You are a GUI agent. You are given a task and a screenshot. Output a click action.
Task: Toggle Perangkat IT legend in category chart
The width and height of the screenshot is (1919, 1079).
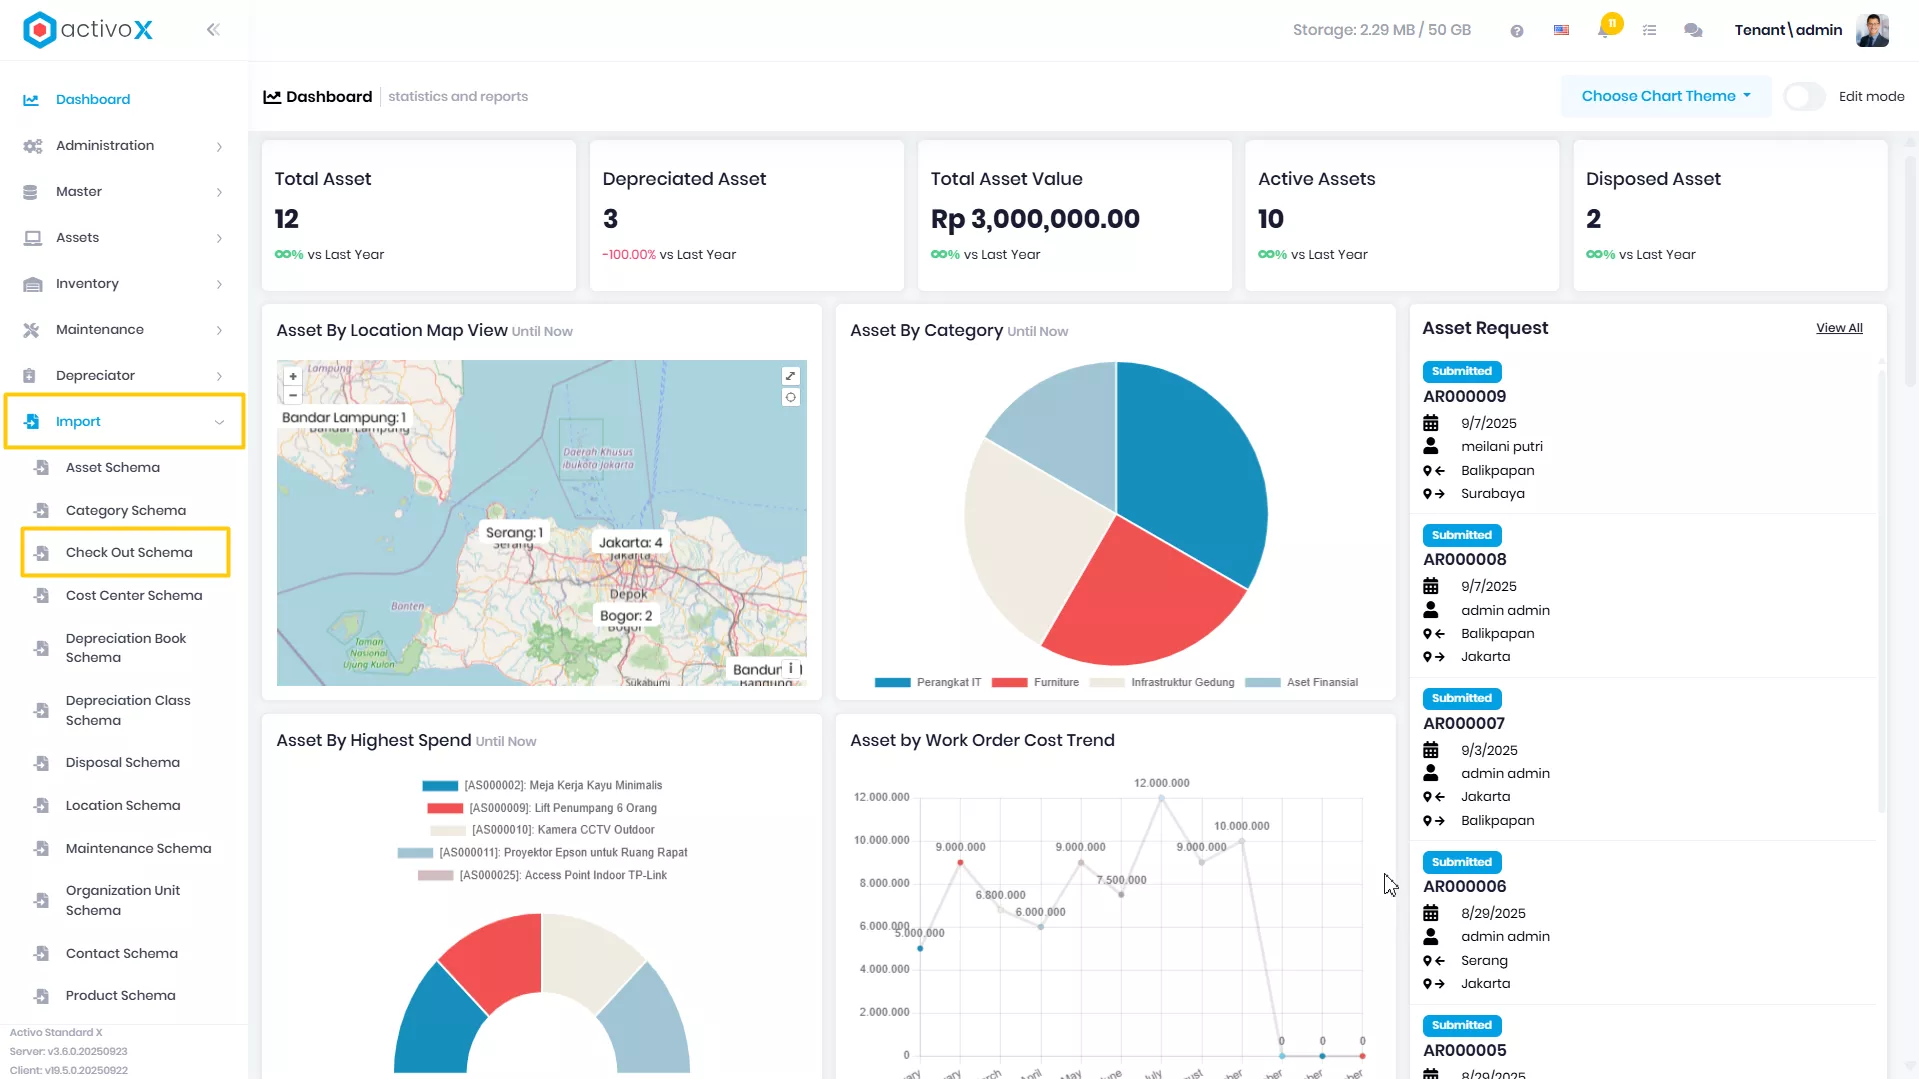click(x=927, y=683)
